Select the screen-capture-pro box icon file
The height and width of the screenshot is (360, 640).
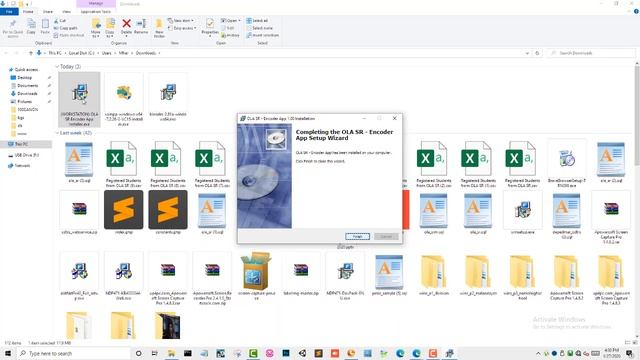pos(256,276)
